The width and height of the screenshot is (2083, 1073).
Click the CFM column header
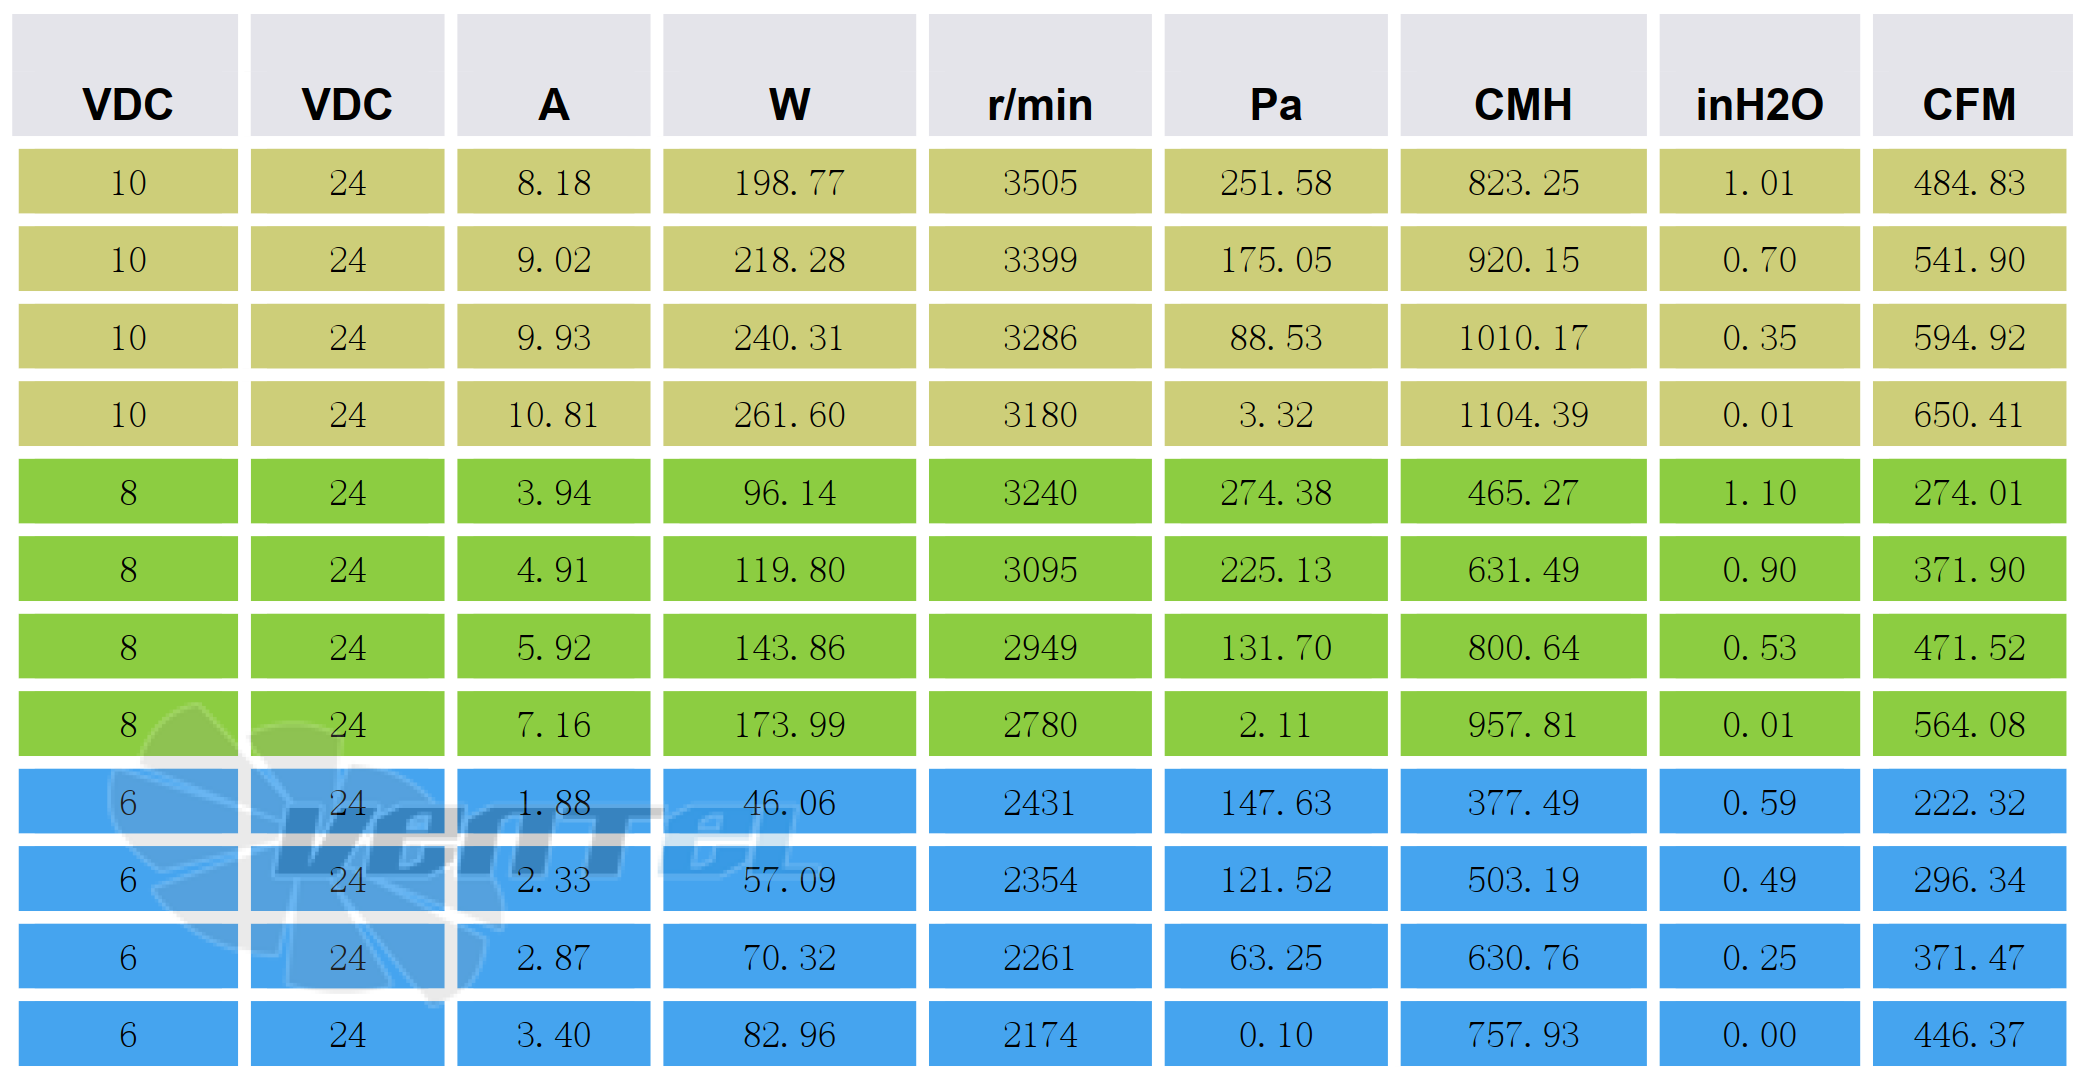click(1968, 104)
